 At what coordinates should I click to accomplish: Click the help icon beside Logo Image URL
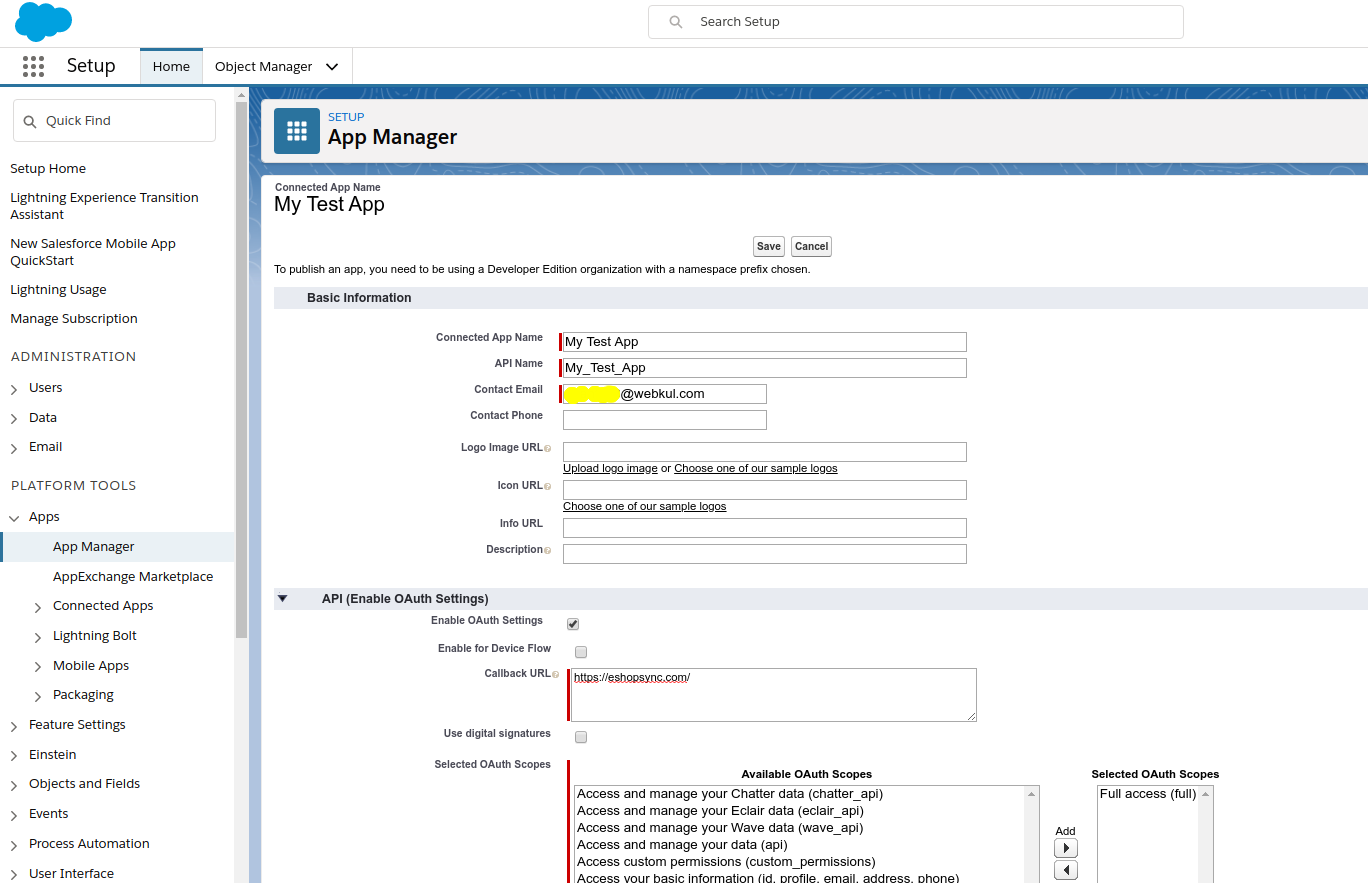pos(547,449)
